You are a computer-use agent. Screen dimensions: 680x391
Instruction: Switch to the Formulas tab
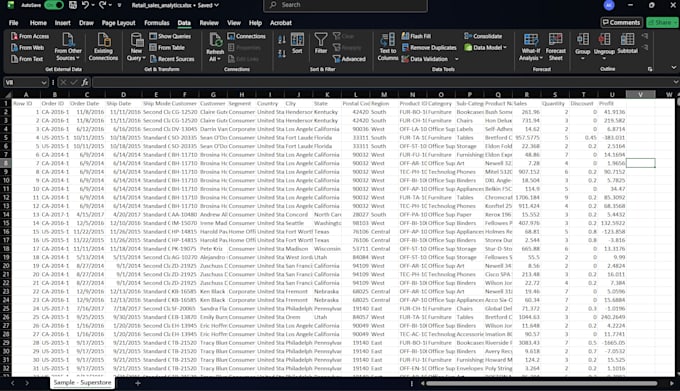pyautogui.click(x=157, y=23)
